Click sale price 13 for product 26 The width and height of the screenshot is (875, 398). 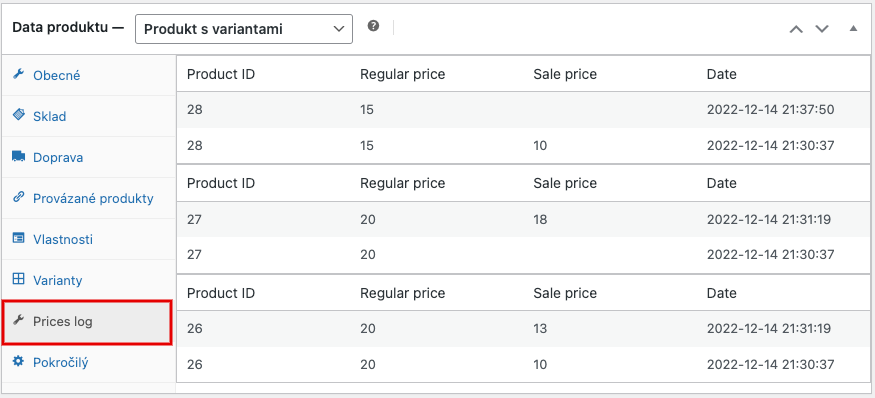(x=540, y=329)
